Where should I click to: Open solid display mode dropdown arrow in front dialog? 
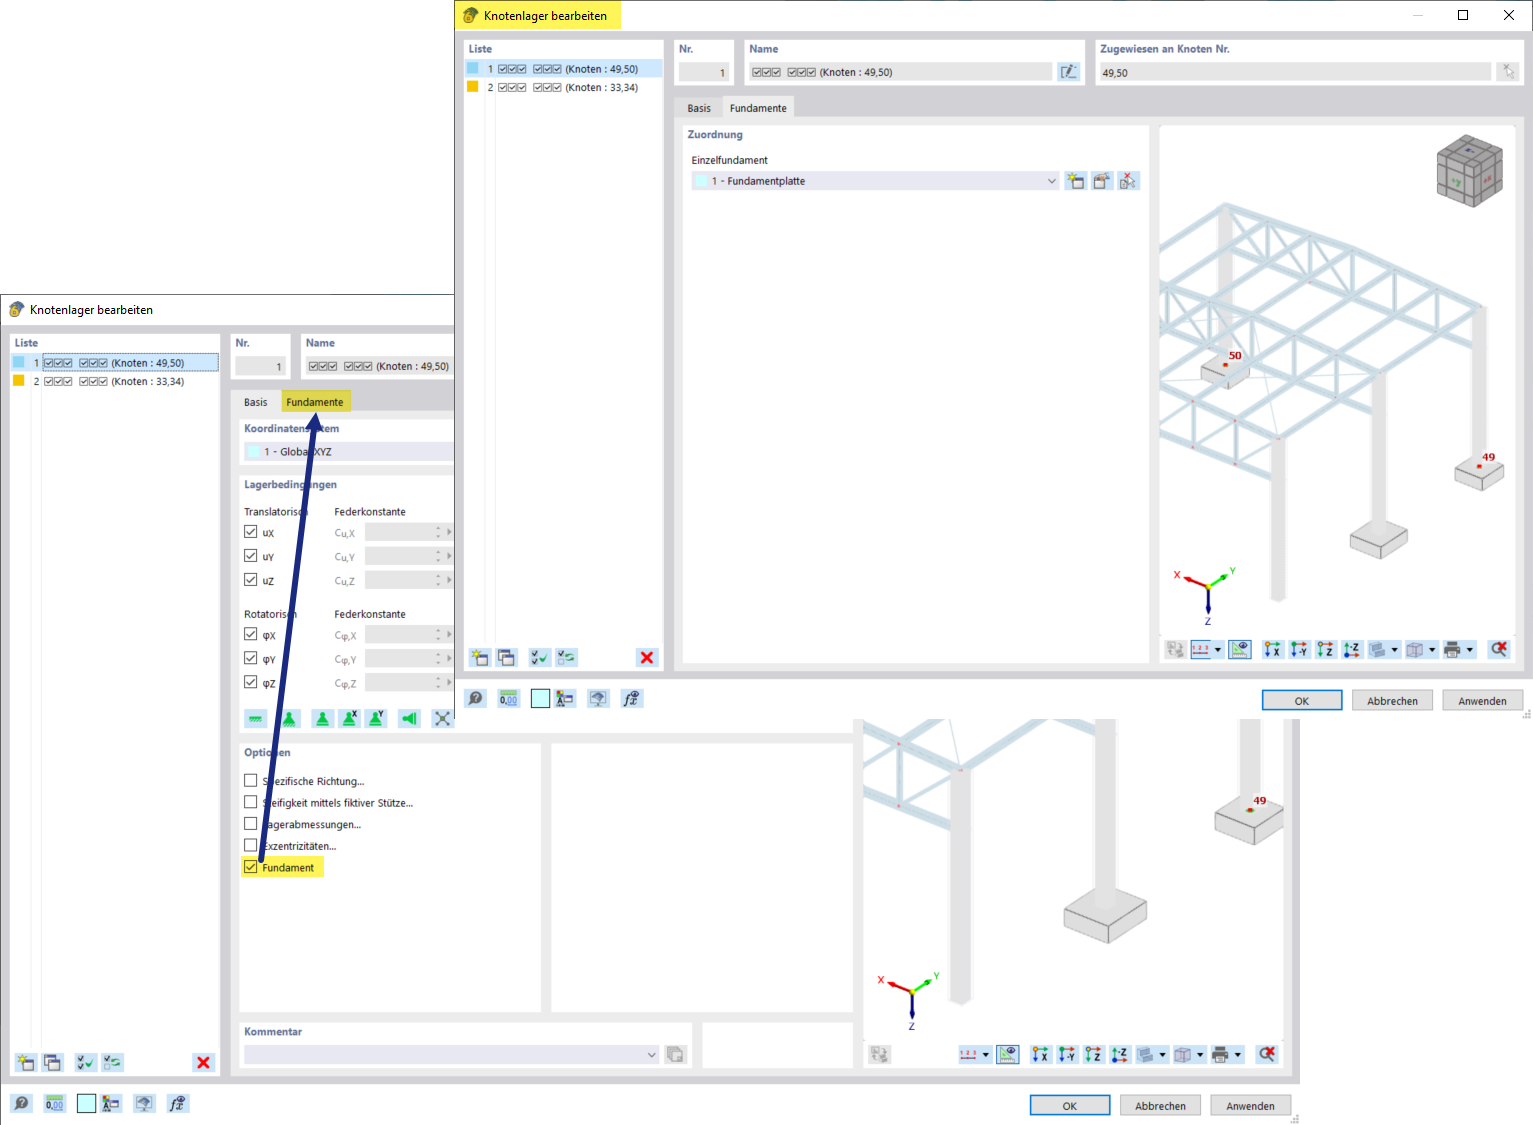click(1394, 650)
